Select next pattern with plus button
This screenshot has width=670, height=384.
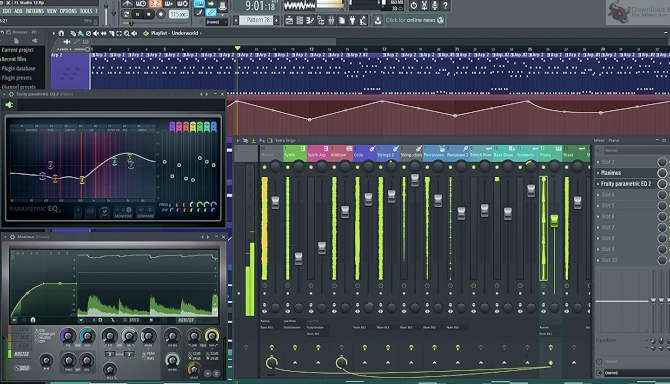(277, 20)
